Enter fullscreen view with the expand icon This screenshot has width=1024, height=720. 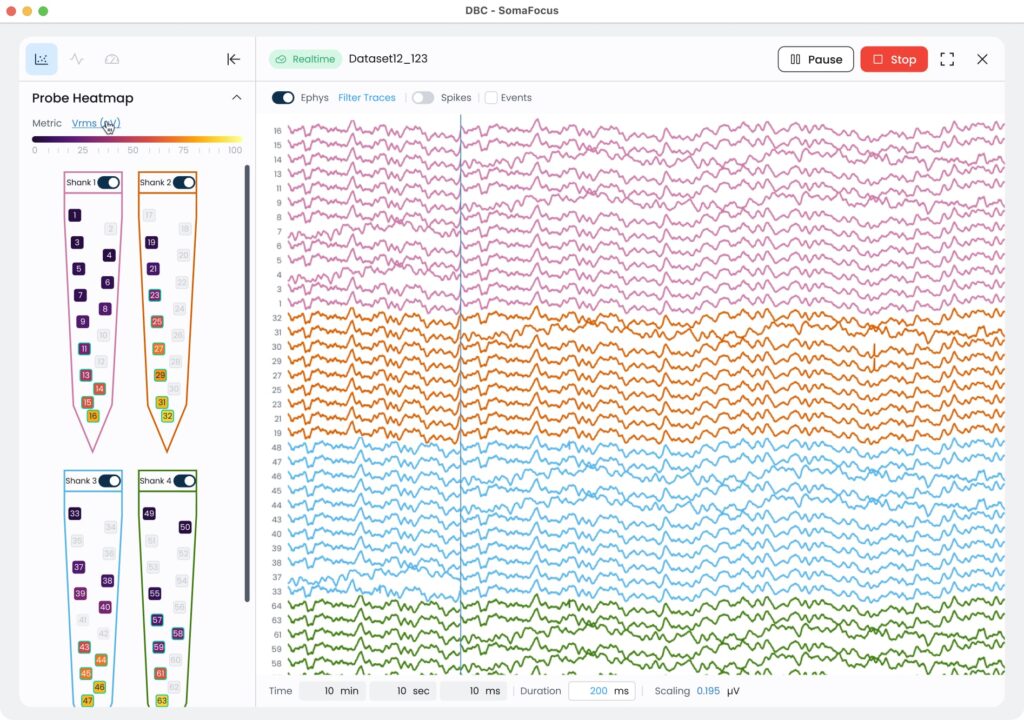coord(947,59)
